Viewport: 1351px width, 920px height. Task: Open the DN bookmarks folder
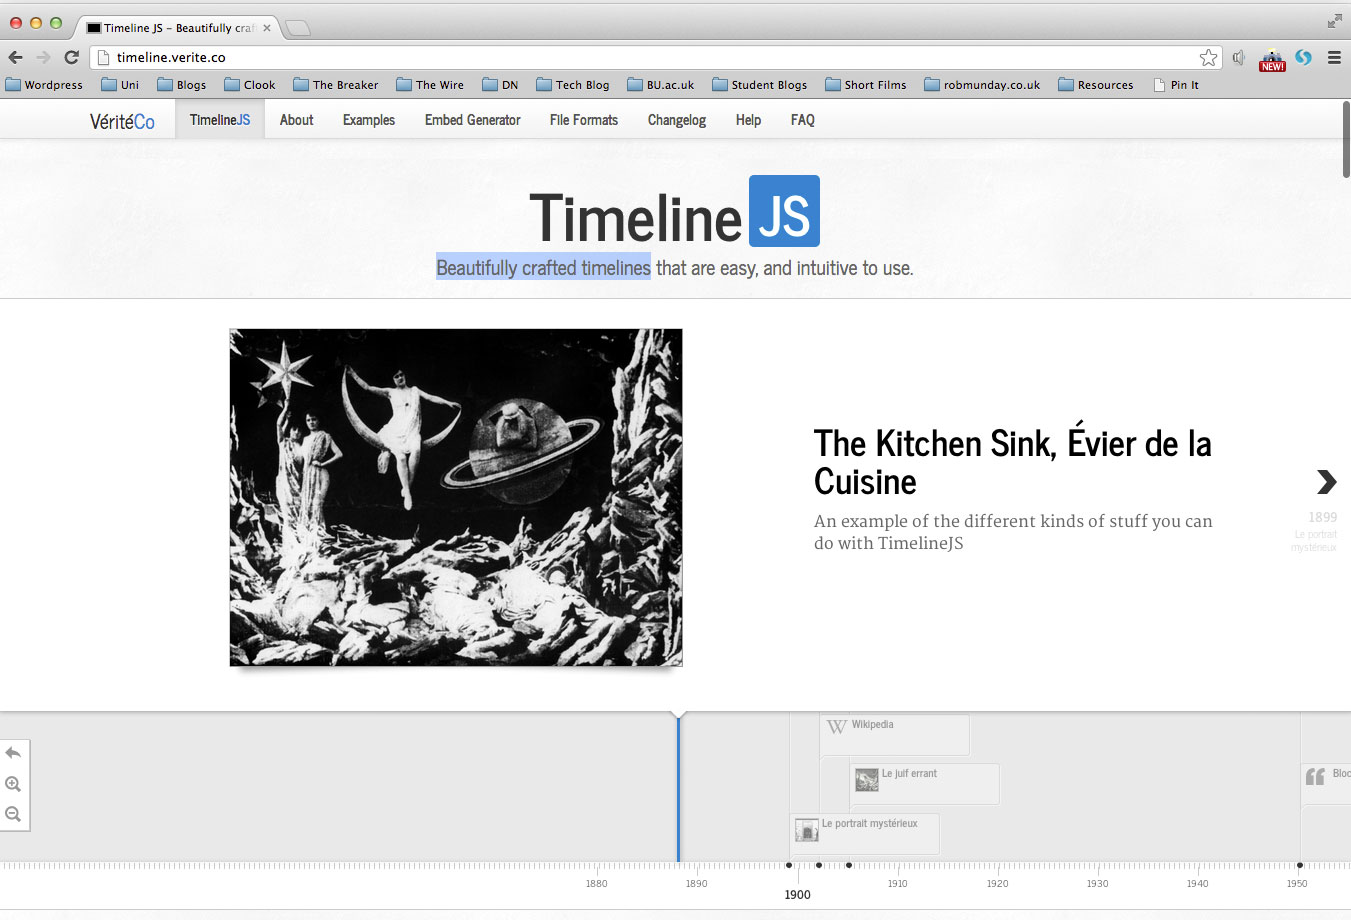pos(500,85)
